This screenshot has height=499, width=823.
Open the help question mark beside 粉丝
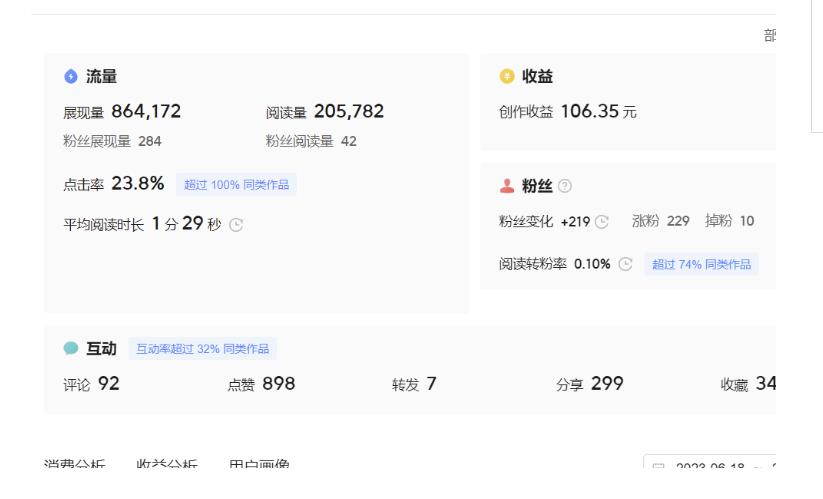565,187
